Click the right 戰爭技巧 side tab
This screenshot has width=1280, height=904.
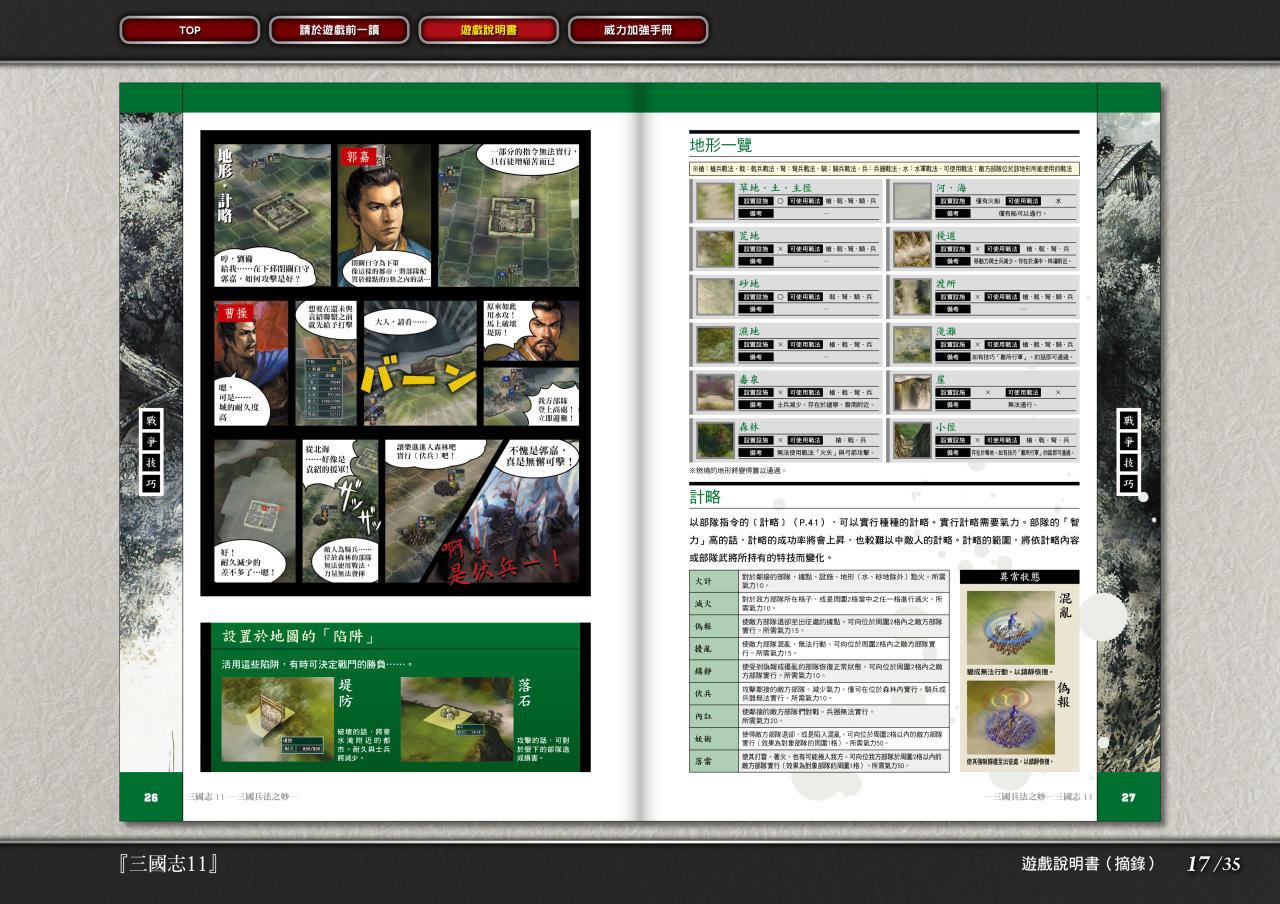[1128, 453]
